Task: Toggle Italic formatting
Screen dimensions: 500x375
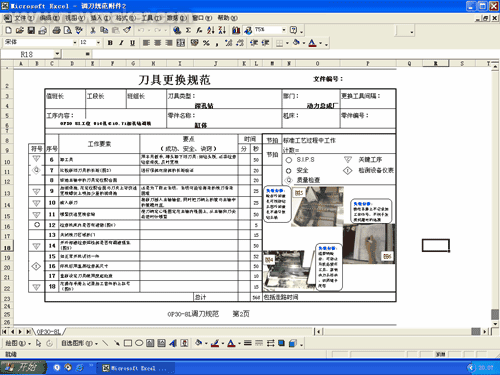Action: click(121, 43)
